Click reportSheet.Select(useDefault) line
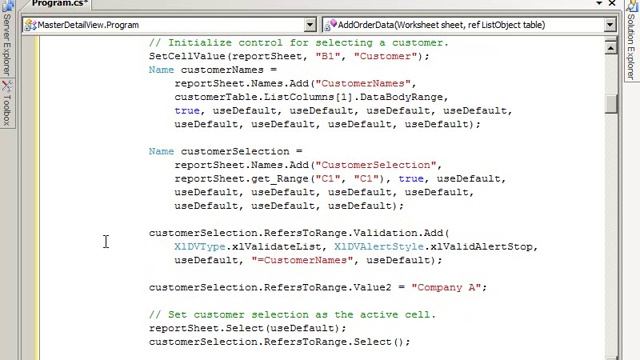The width and height of the screenshot is (640, 360). 248,328
